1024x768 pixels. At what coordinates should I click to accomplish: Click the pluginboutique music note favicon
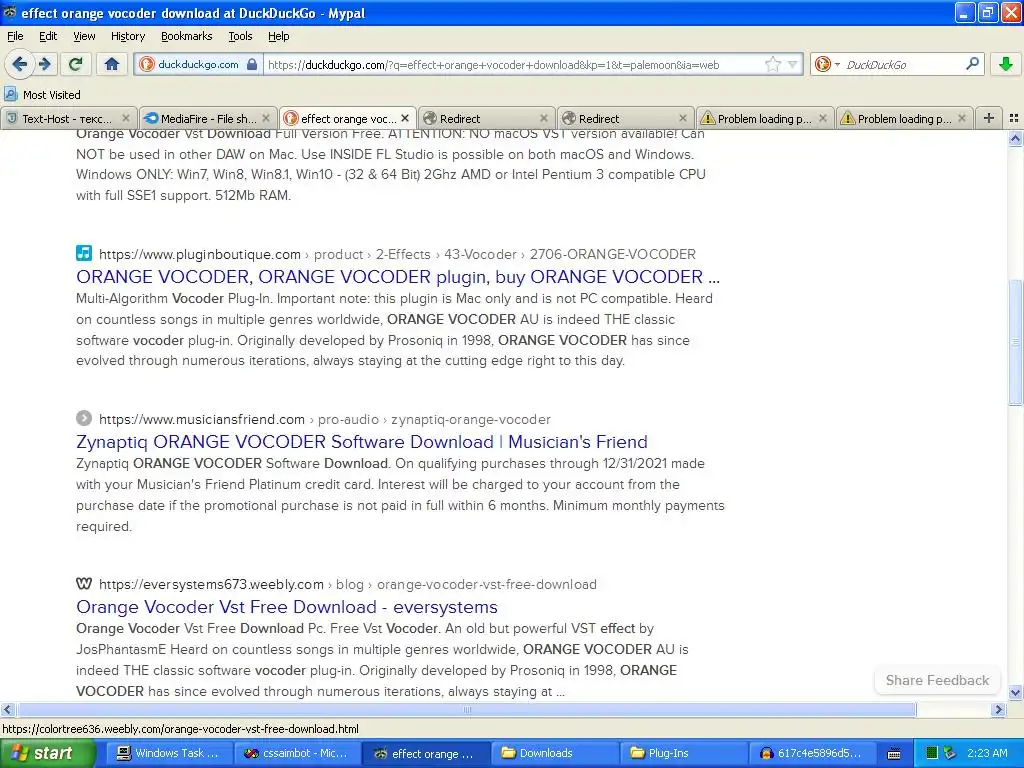pyautogui.click(x=84, y=253)
